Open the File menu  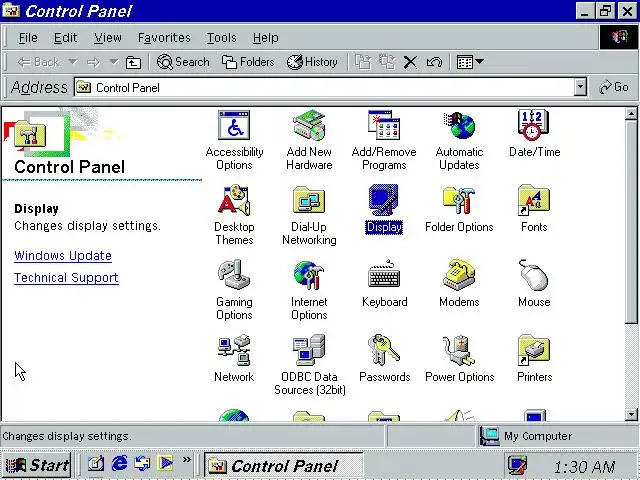point(28,38)
